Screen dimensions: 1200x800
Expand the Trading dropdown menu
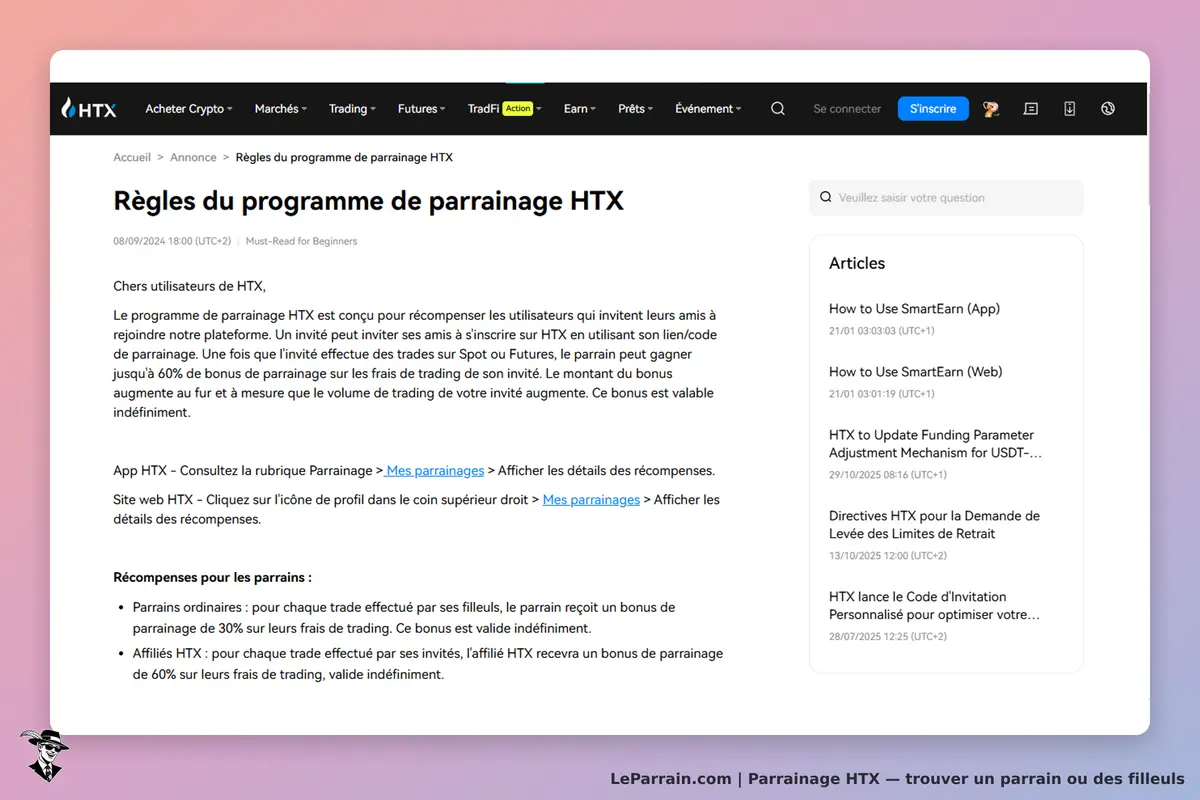pos(352,109)
